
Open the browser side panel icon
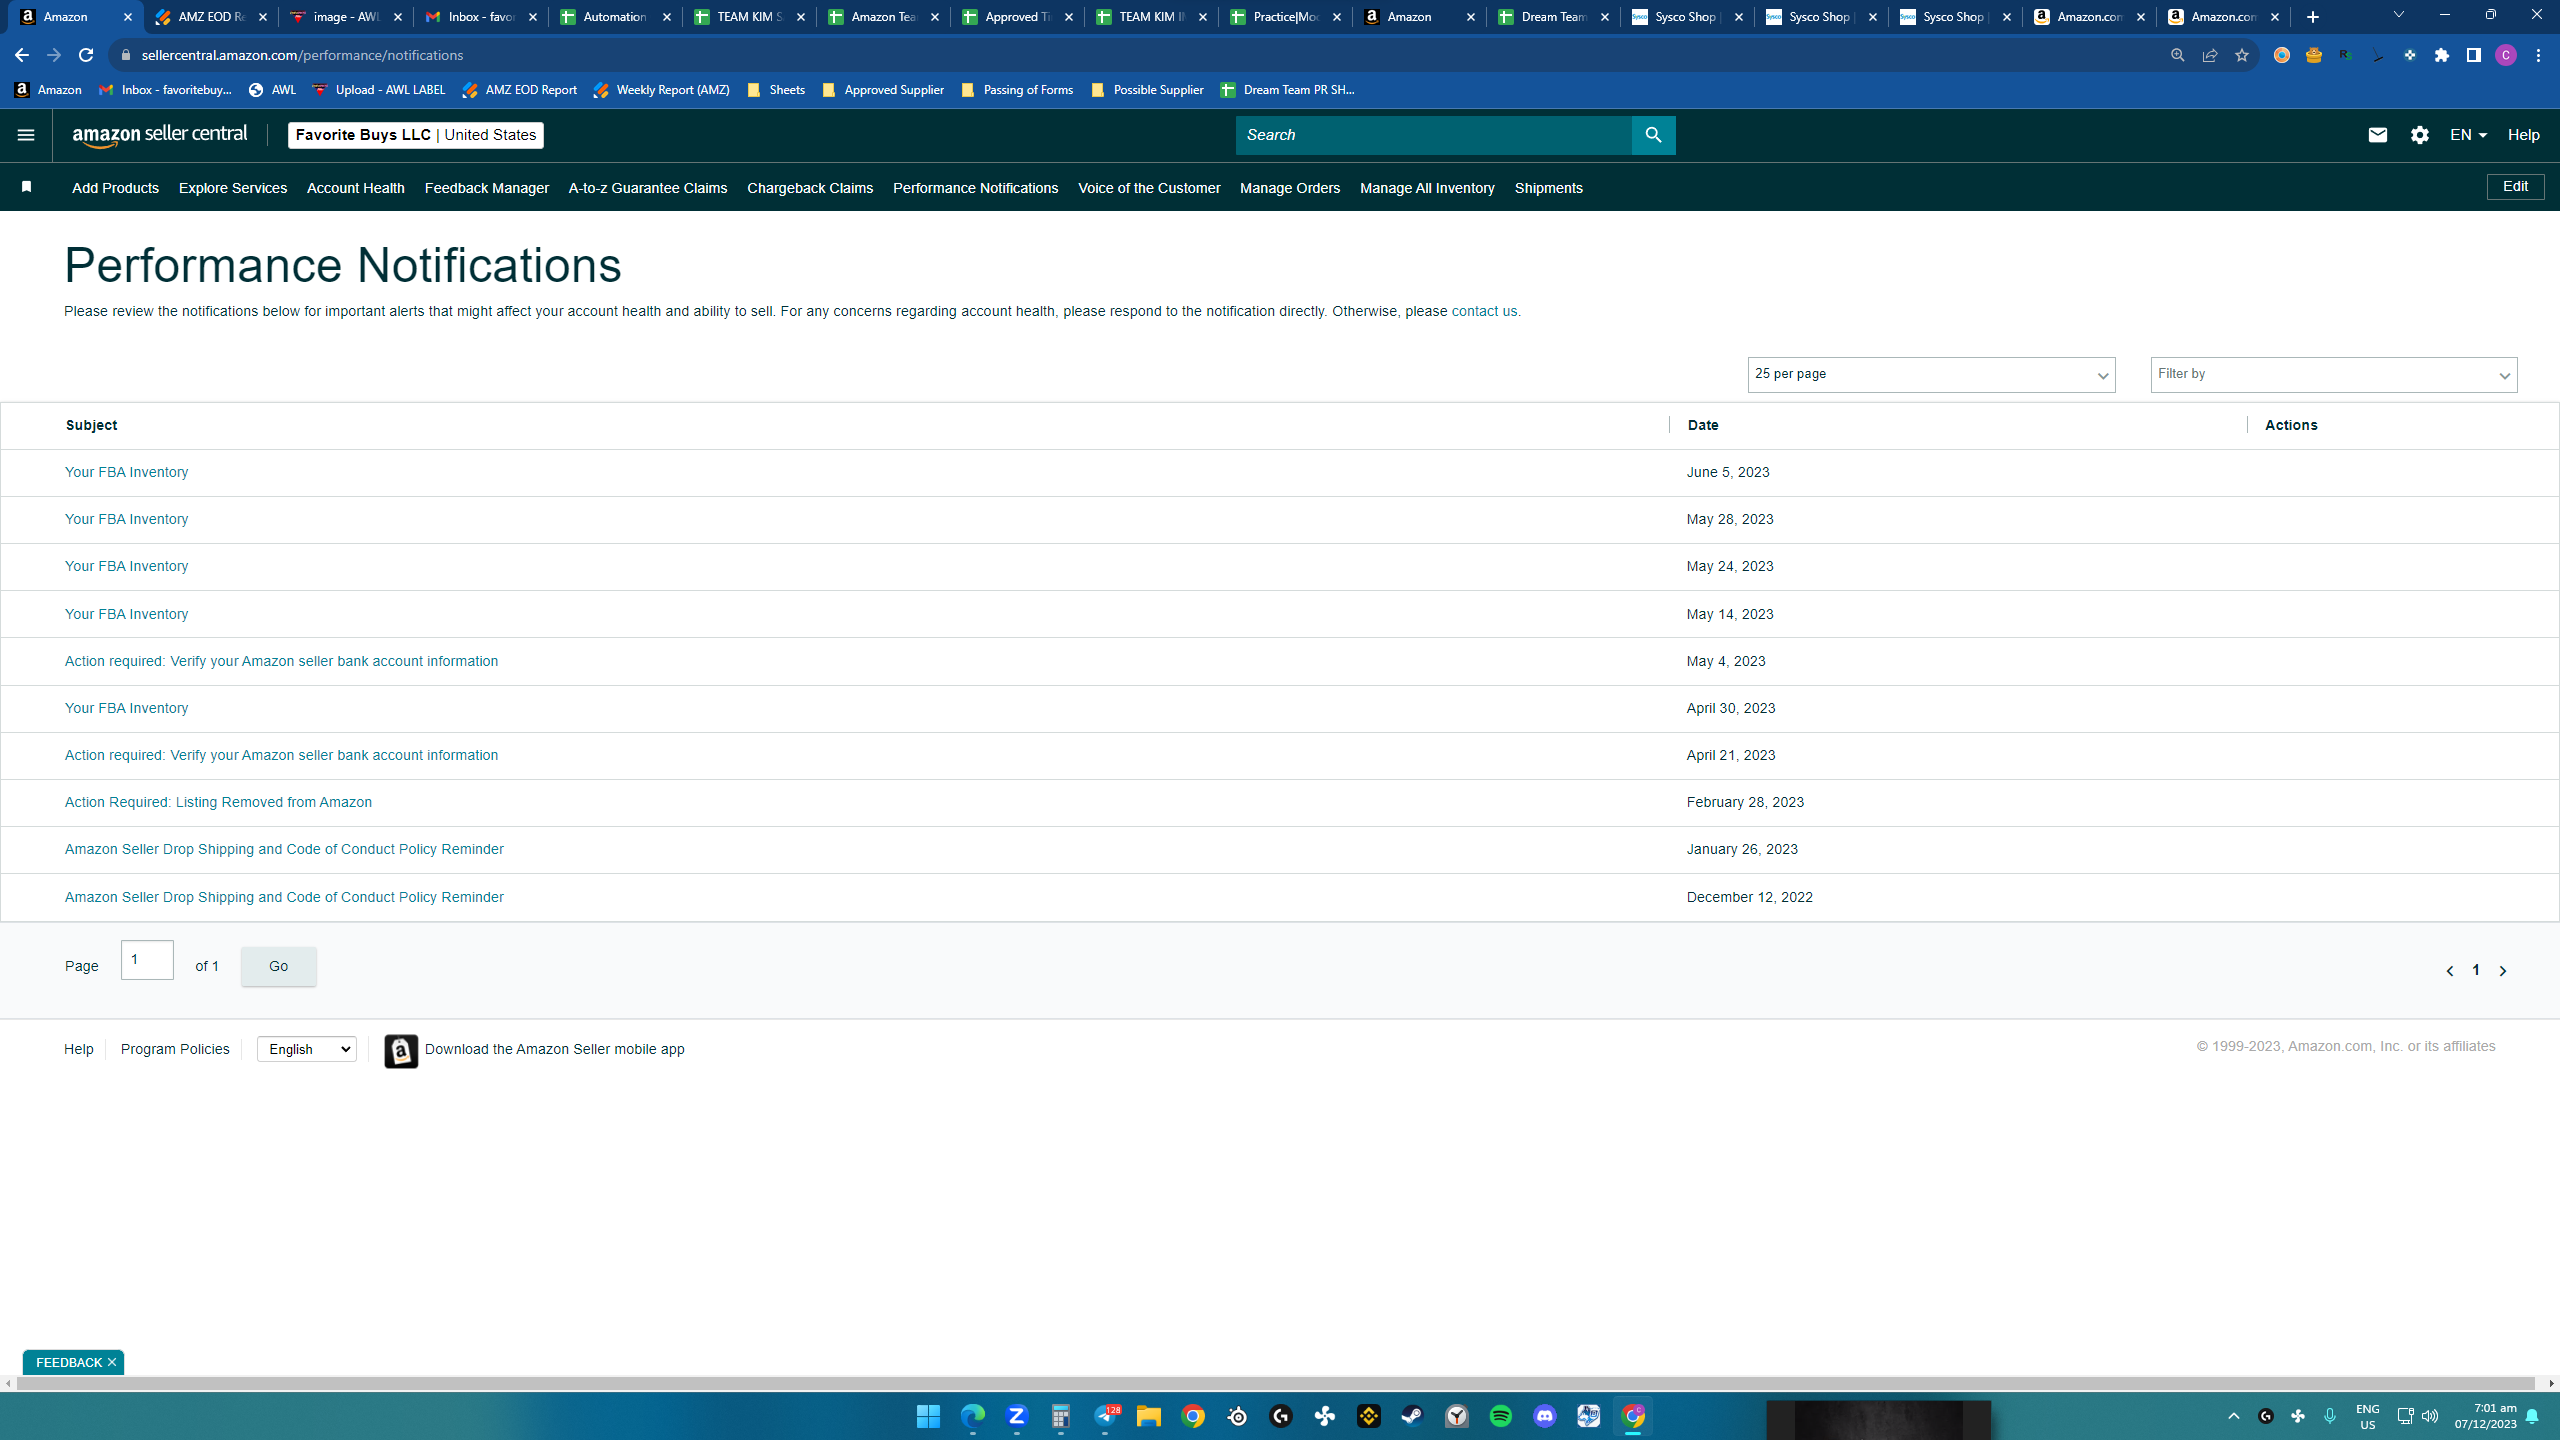pos(2473,55)
